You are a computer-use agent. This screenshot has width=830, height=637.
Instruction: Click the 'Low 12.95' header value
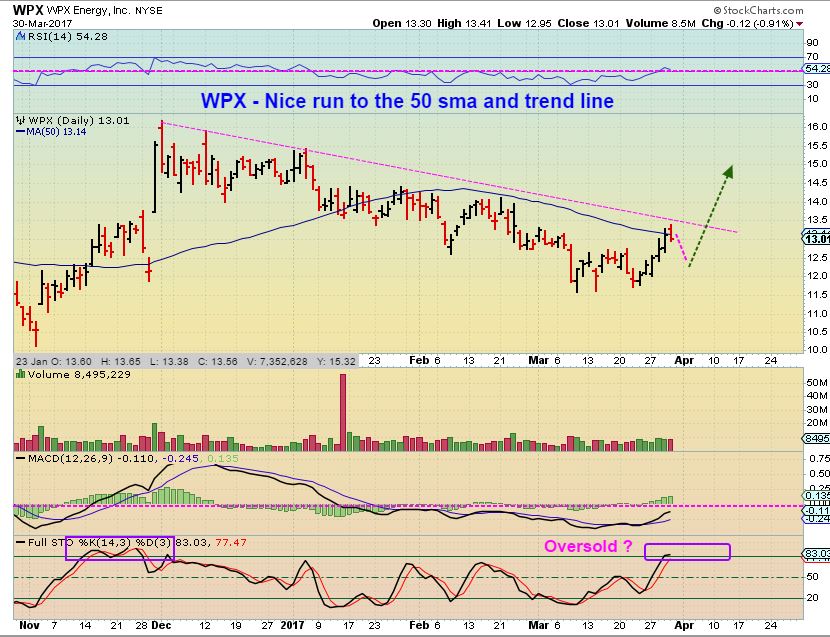525,23
